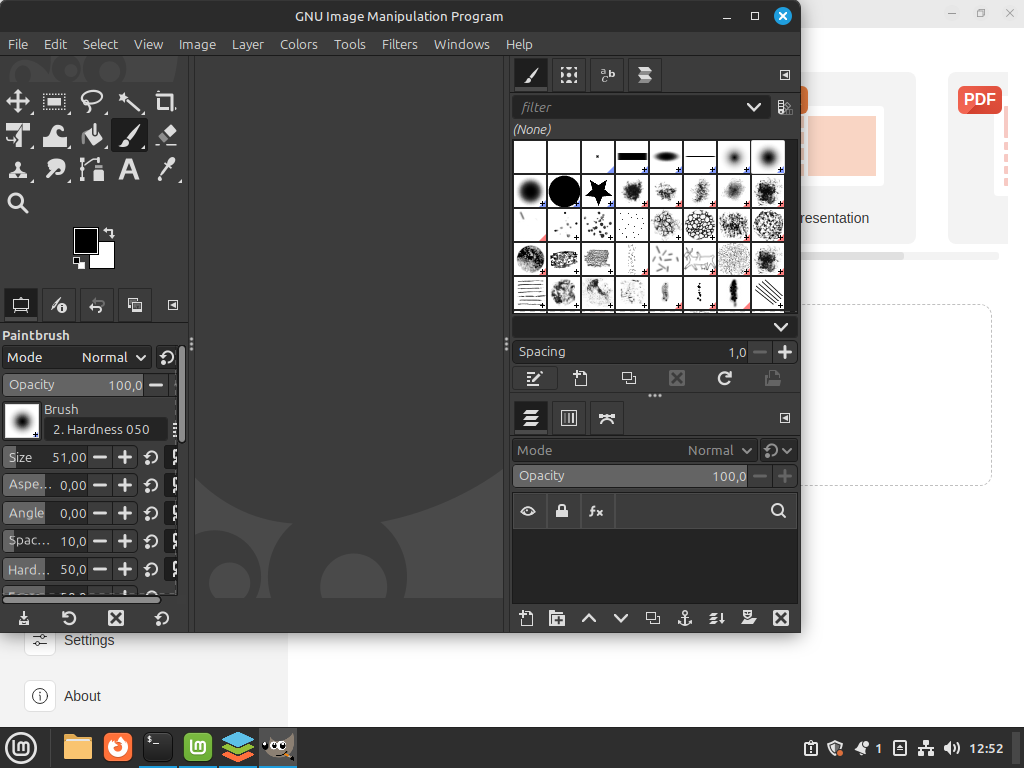Switch to the Device Status tab
1024x768 pixels.
pyautogui.click(x=59, y=305)
